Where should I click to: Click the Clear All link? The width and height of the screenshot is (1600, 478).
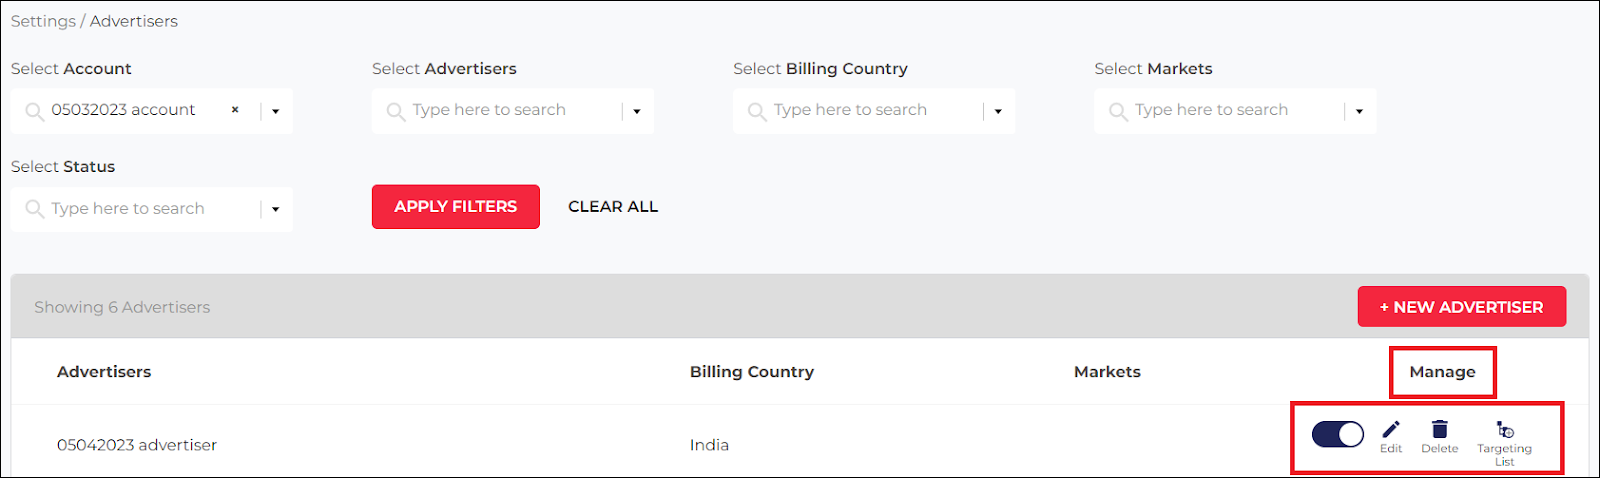pyautogui.click(x=613, y=207)
